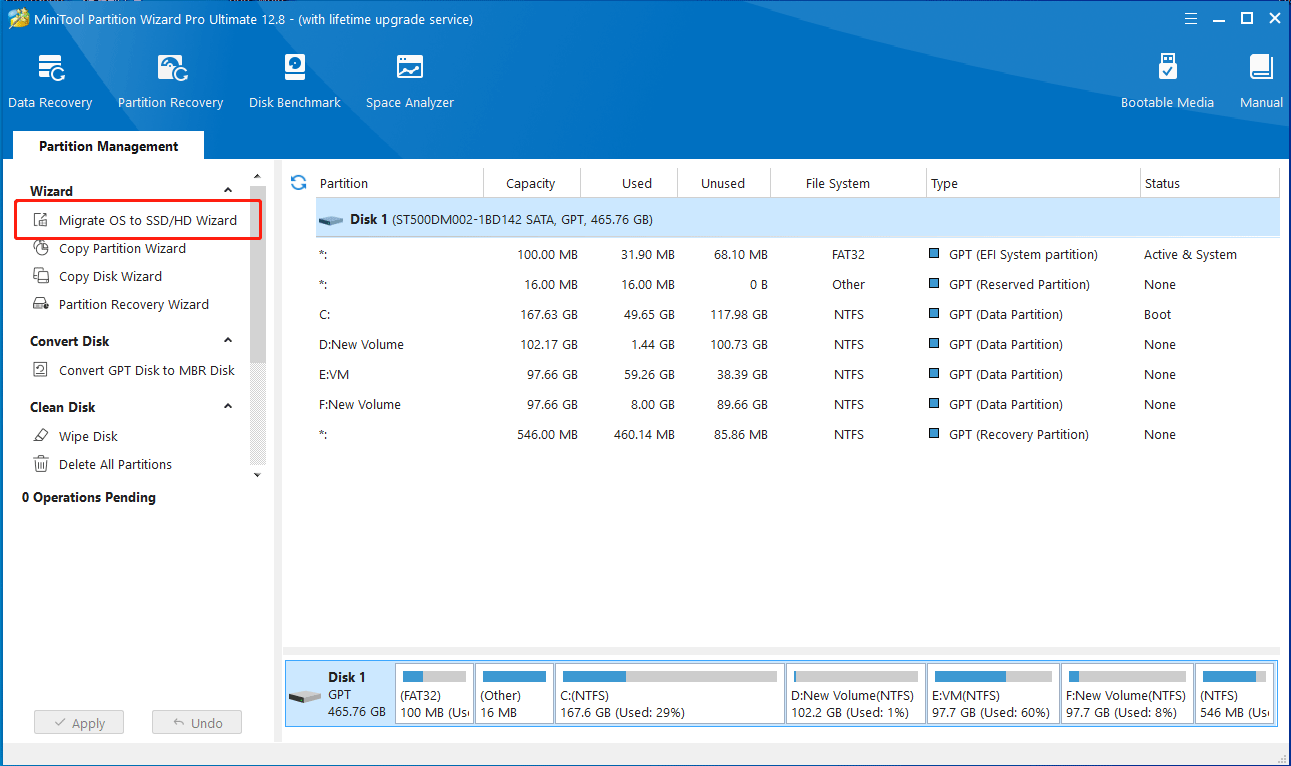1291x766 pixels.
Task: Select the GPT Recovery Partition row
Action: pyautogui.click(x=797, y=434)
